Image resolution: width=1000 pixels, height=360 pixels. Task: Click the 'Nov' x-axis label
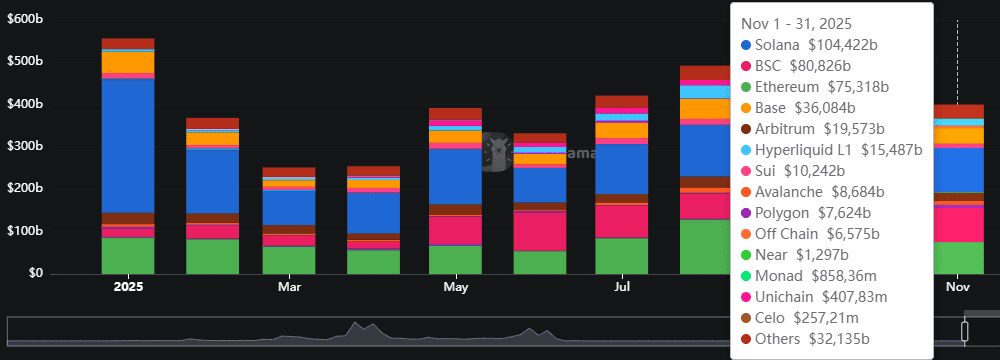[958, 287]
